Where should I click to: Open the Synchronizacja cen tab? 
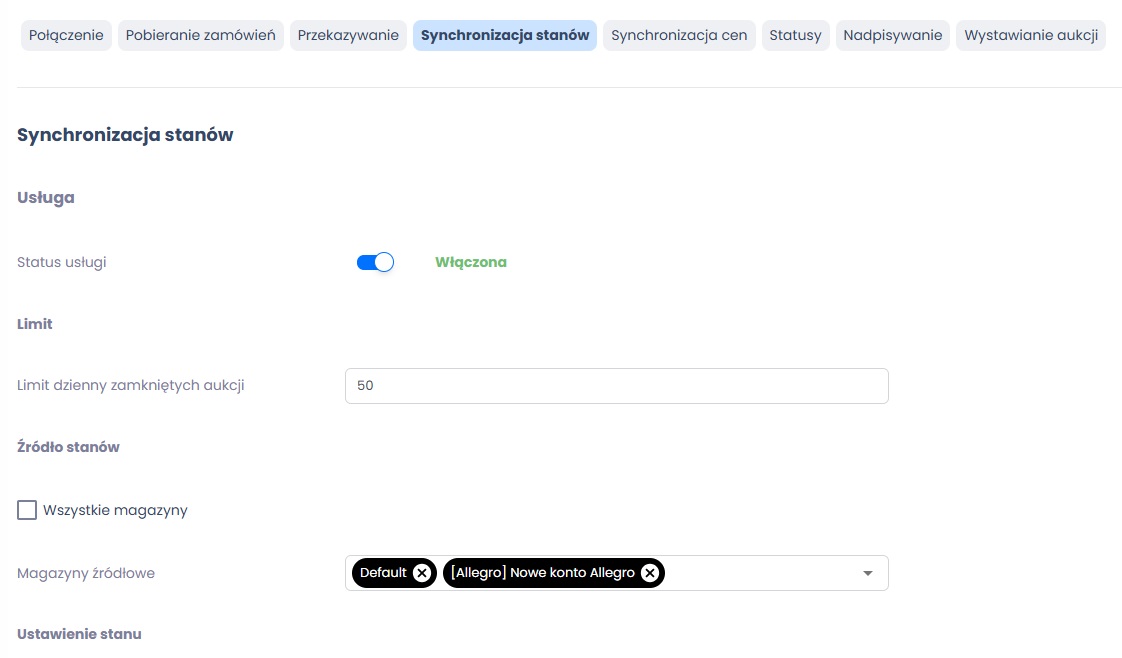(x=678, y=35)
